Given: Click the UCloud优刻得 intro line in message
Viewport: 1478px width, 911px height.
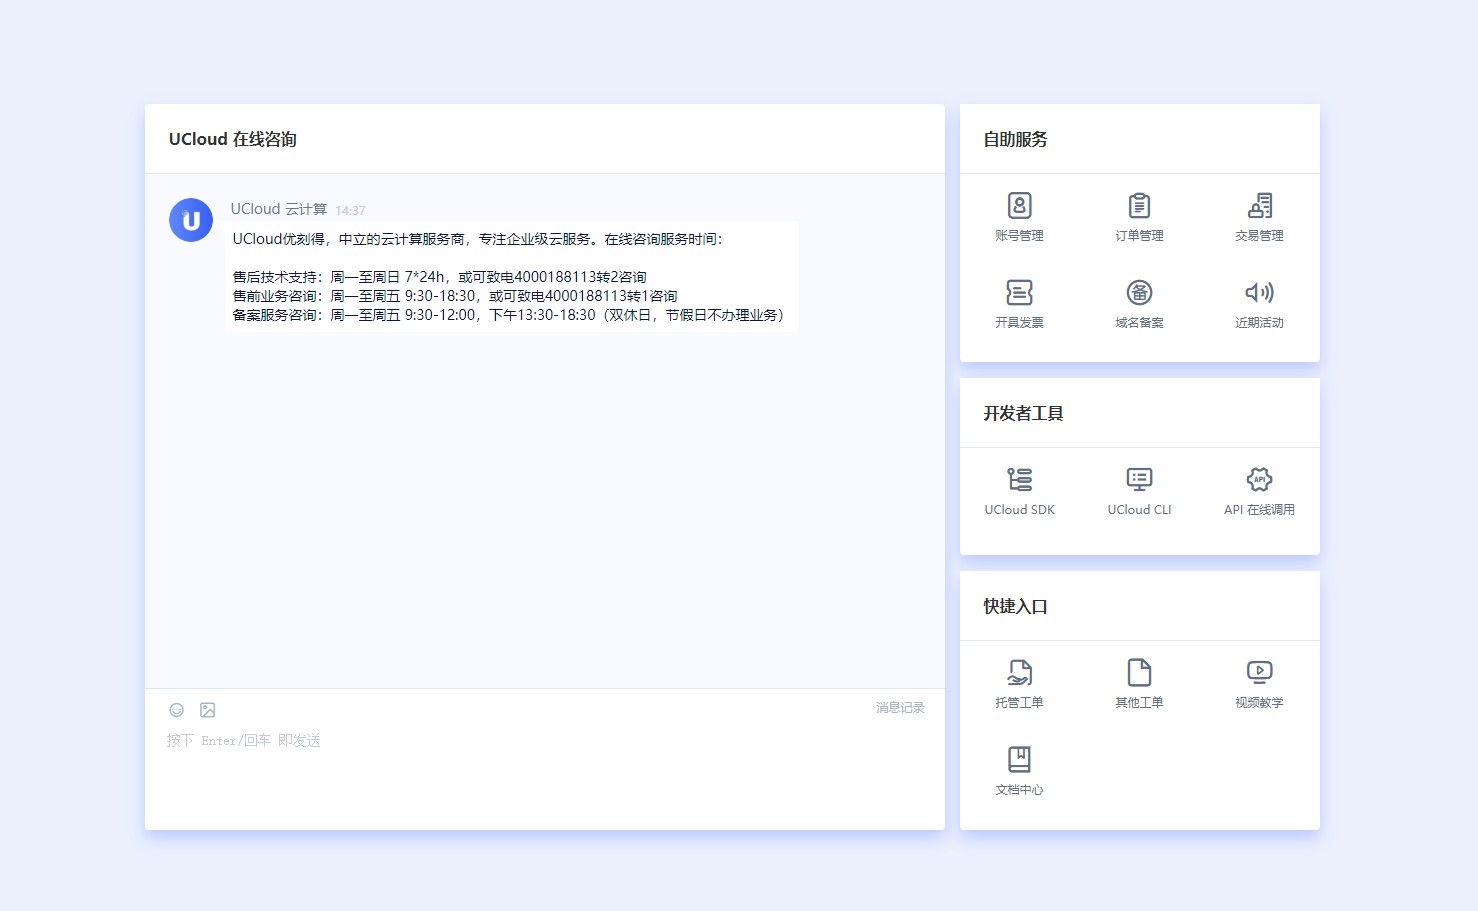Looking at the screenshot, I should (477, 239).
